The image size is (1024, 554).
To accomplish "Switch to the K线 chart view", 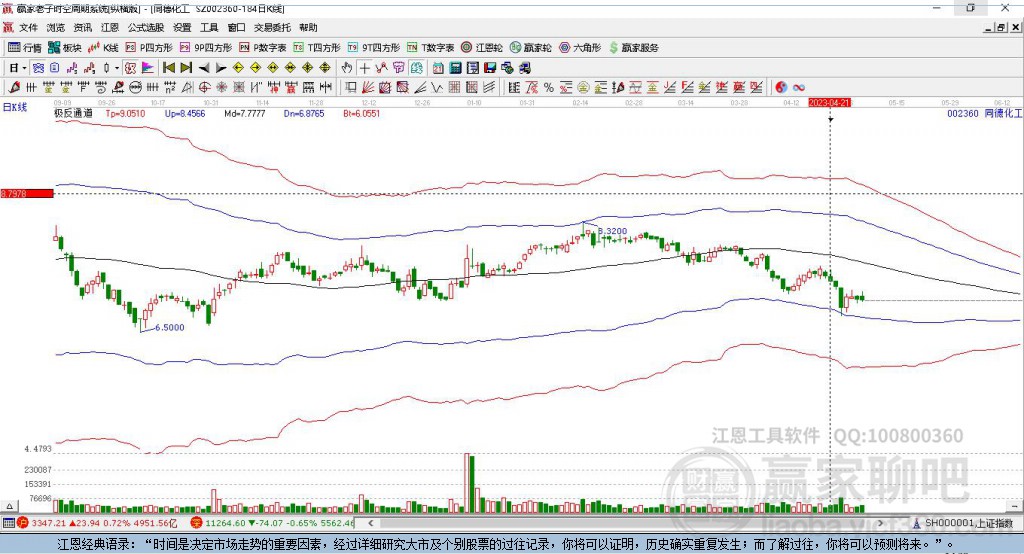I will point(103,48).
